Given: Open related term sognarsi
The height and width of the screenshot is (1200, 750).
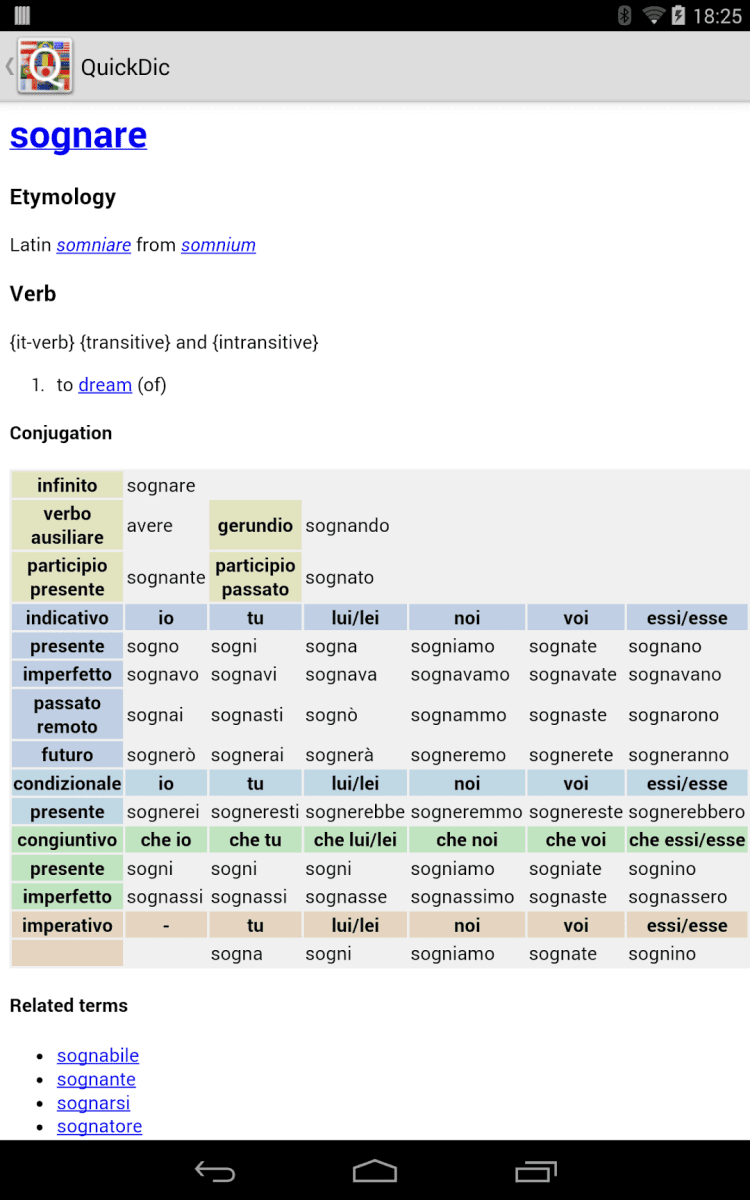Looking at the screenshot, I should 93,1103.
